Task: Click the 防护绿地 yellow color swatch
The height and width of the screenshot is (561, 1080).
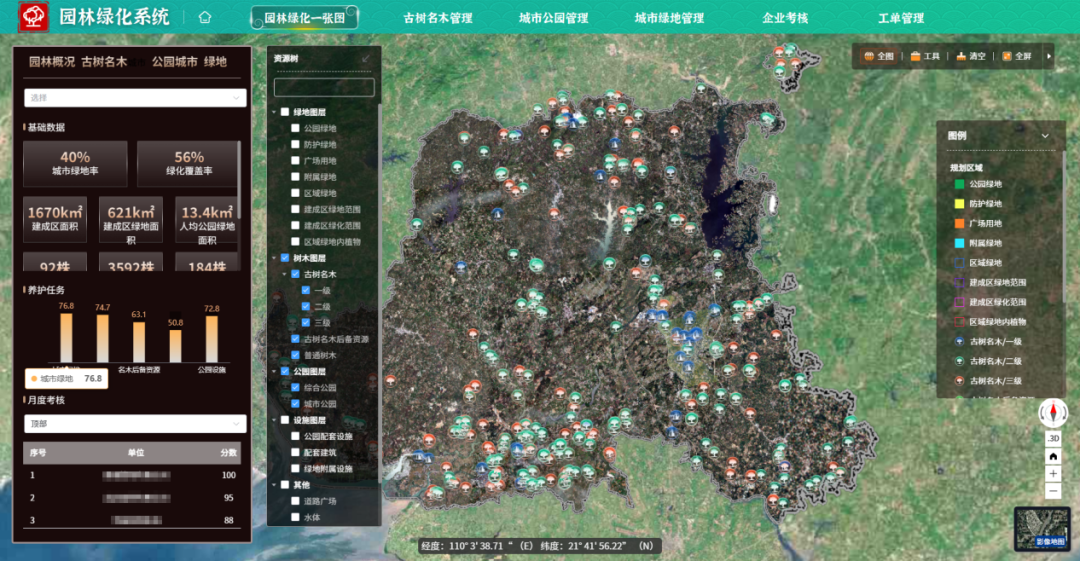Action: [959, 203]
